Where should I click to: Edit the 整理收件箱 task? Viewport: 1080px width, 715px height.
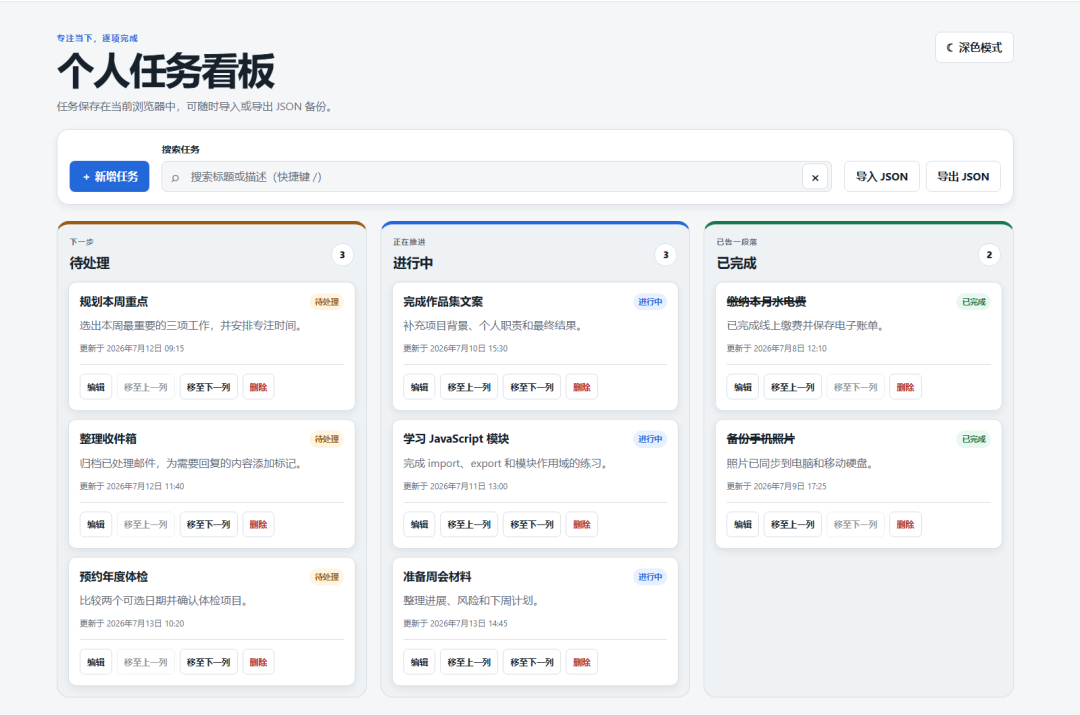(96, 524)
